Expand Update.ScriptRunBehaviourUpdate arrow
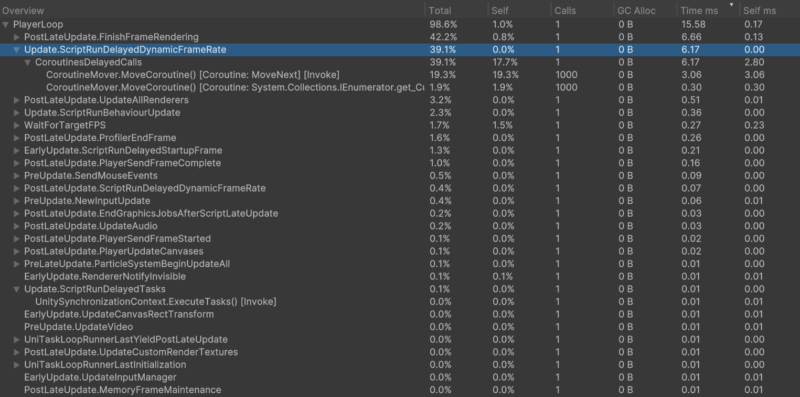 (16, 113)
